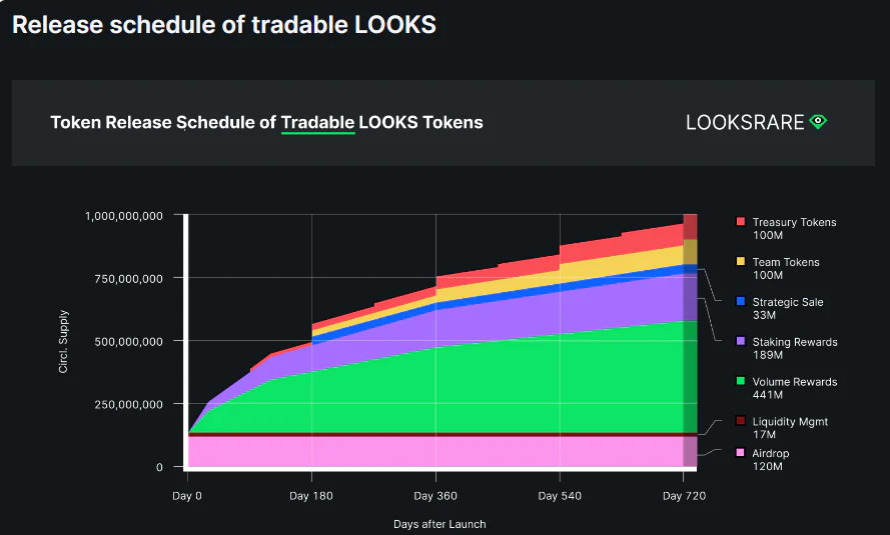This screenshot has width=890, height=535.
Task: Click the Release schedule of tradable LOOKS heading
Action: click(x=224, y=25)
